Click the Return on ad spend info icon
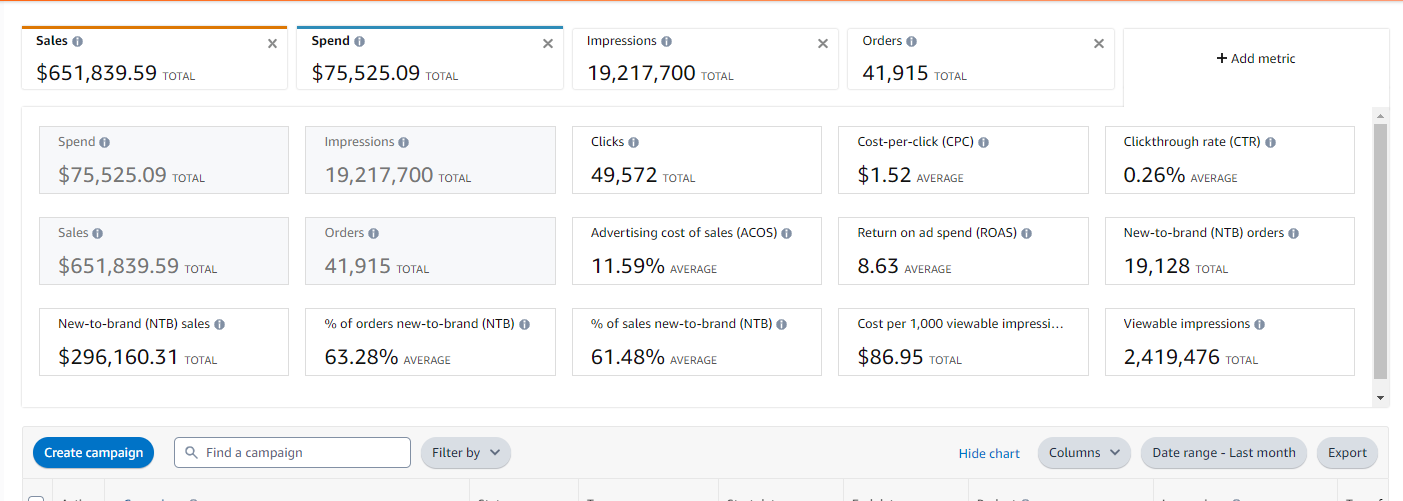 [1026, 233]
